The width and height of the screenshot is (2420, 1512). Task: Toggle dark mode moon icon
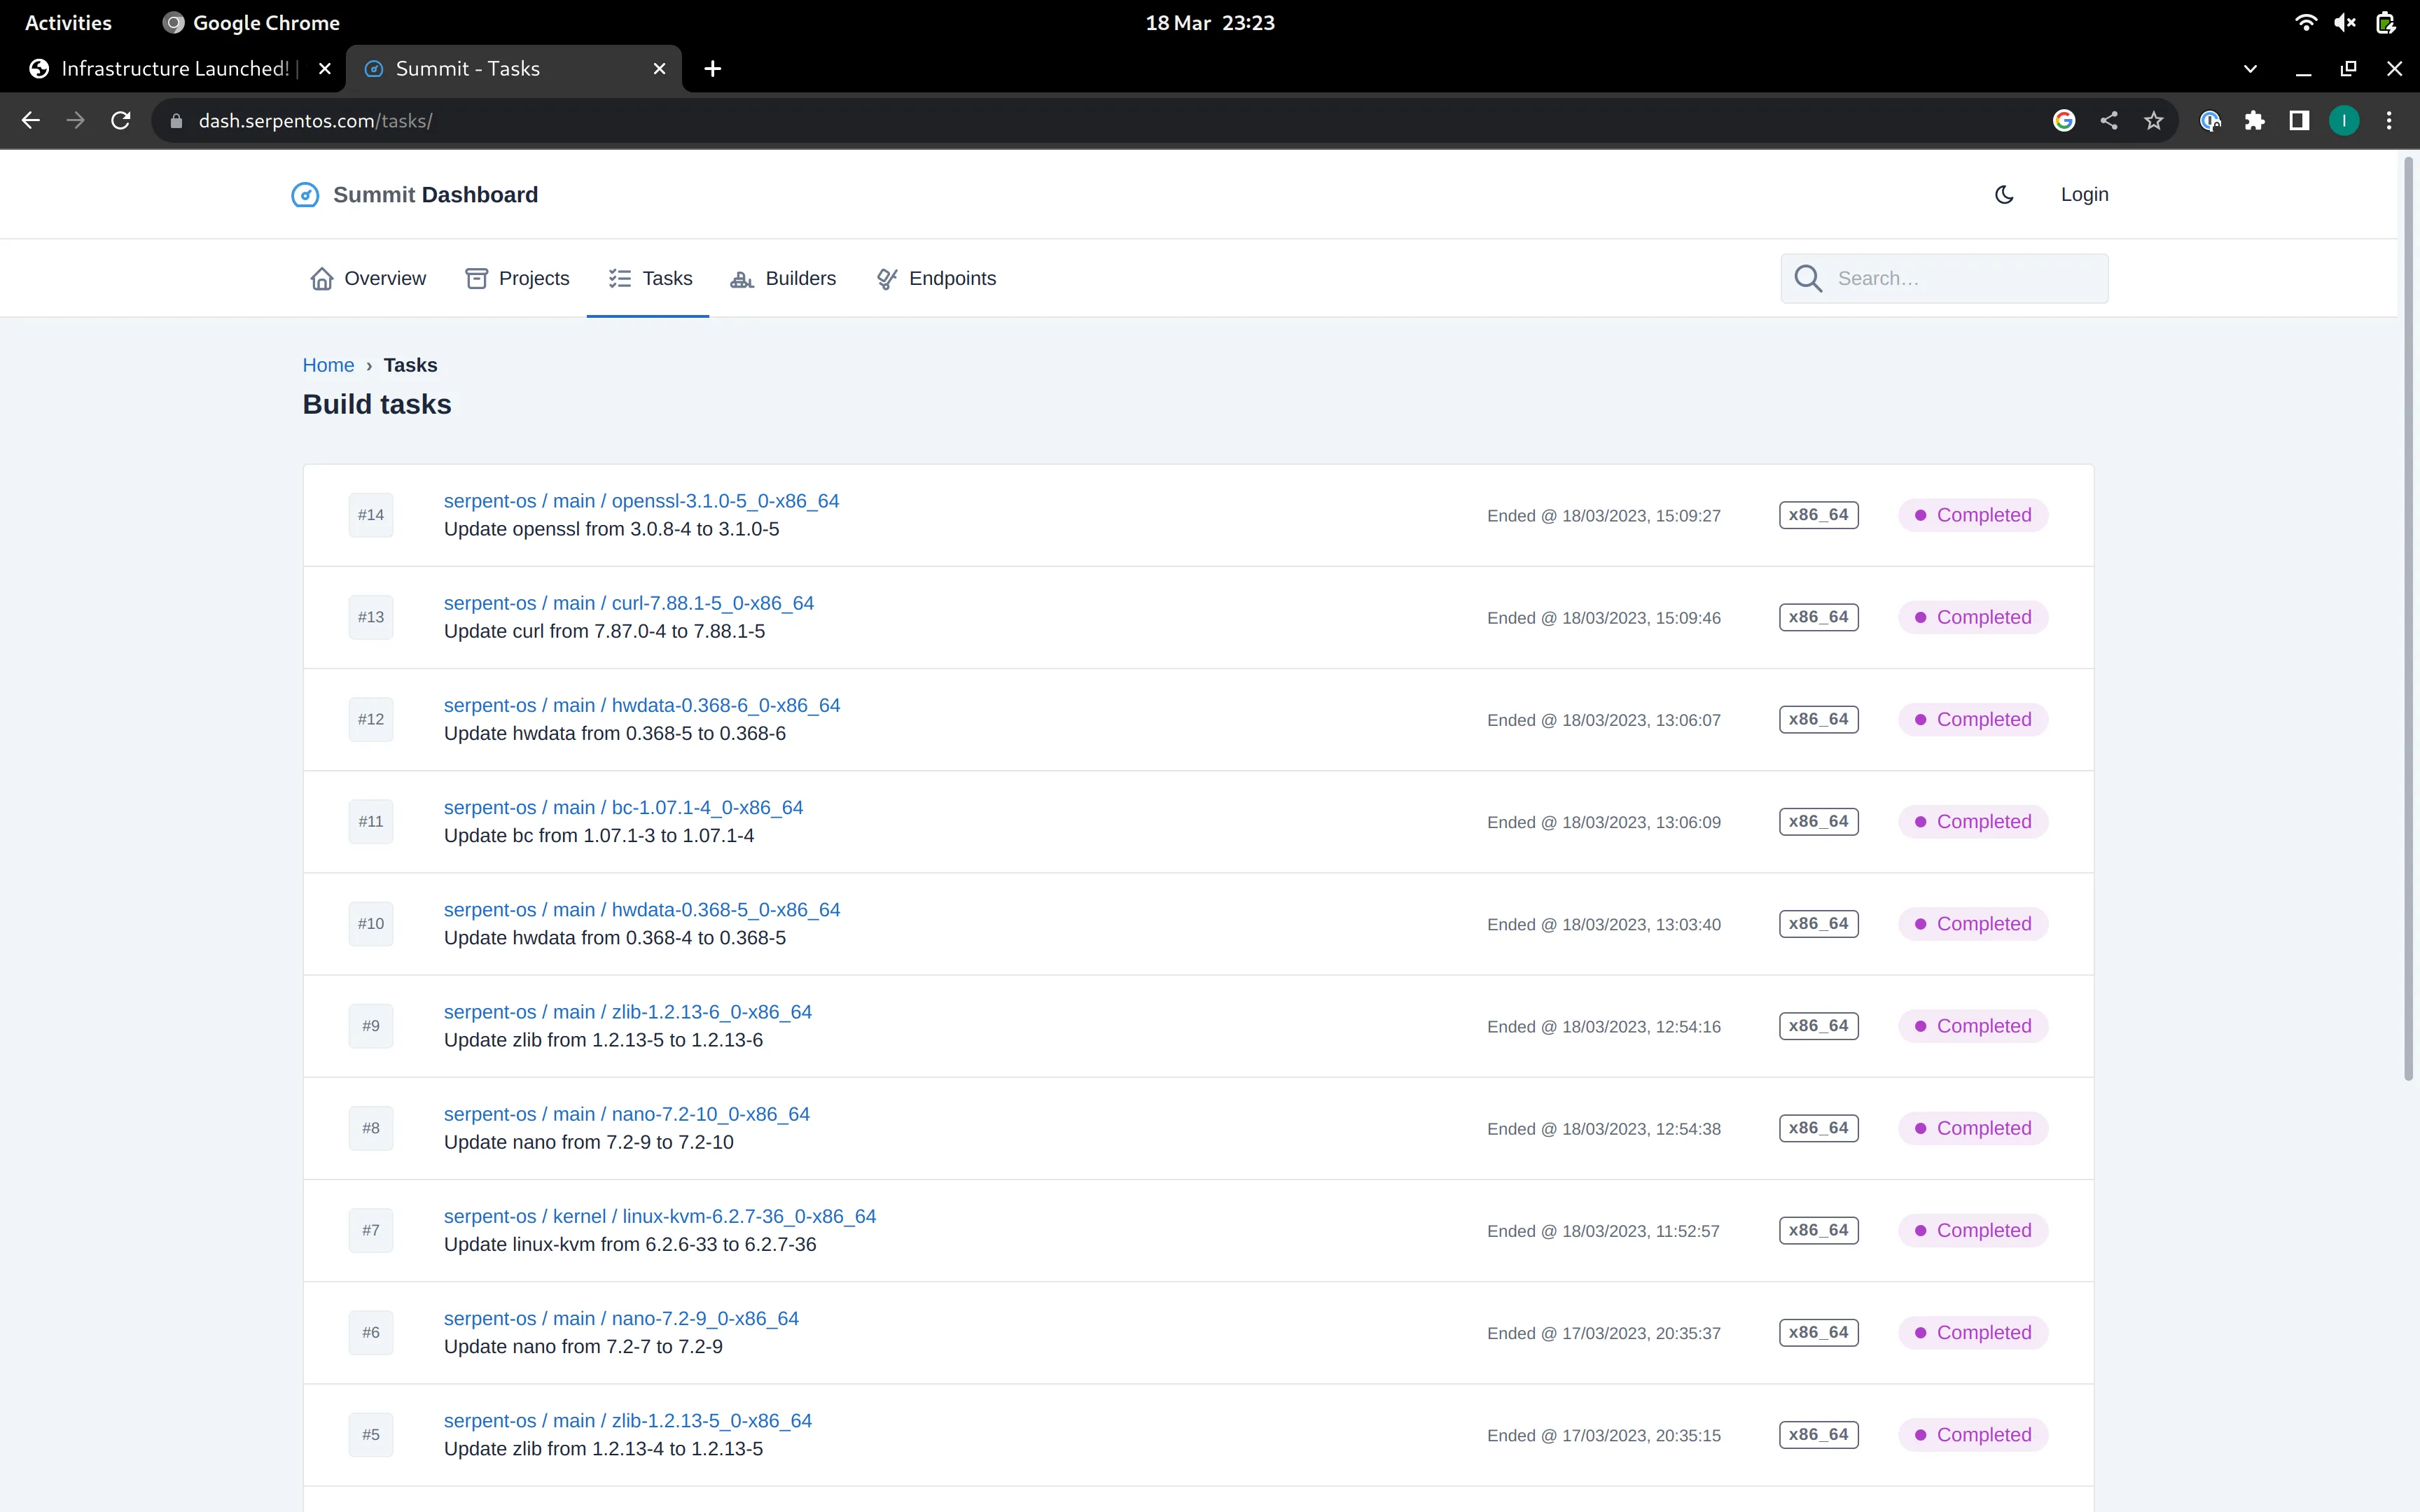coord(2003,195)
